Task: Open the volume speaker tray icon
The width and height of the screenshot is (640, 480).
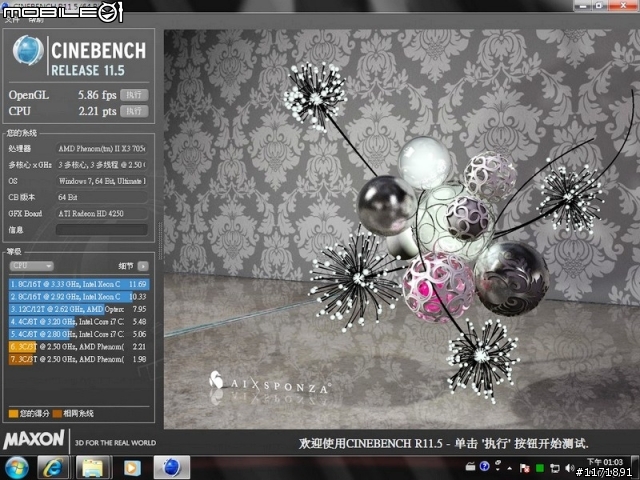Action: pos(570,468)
